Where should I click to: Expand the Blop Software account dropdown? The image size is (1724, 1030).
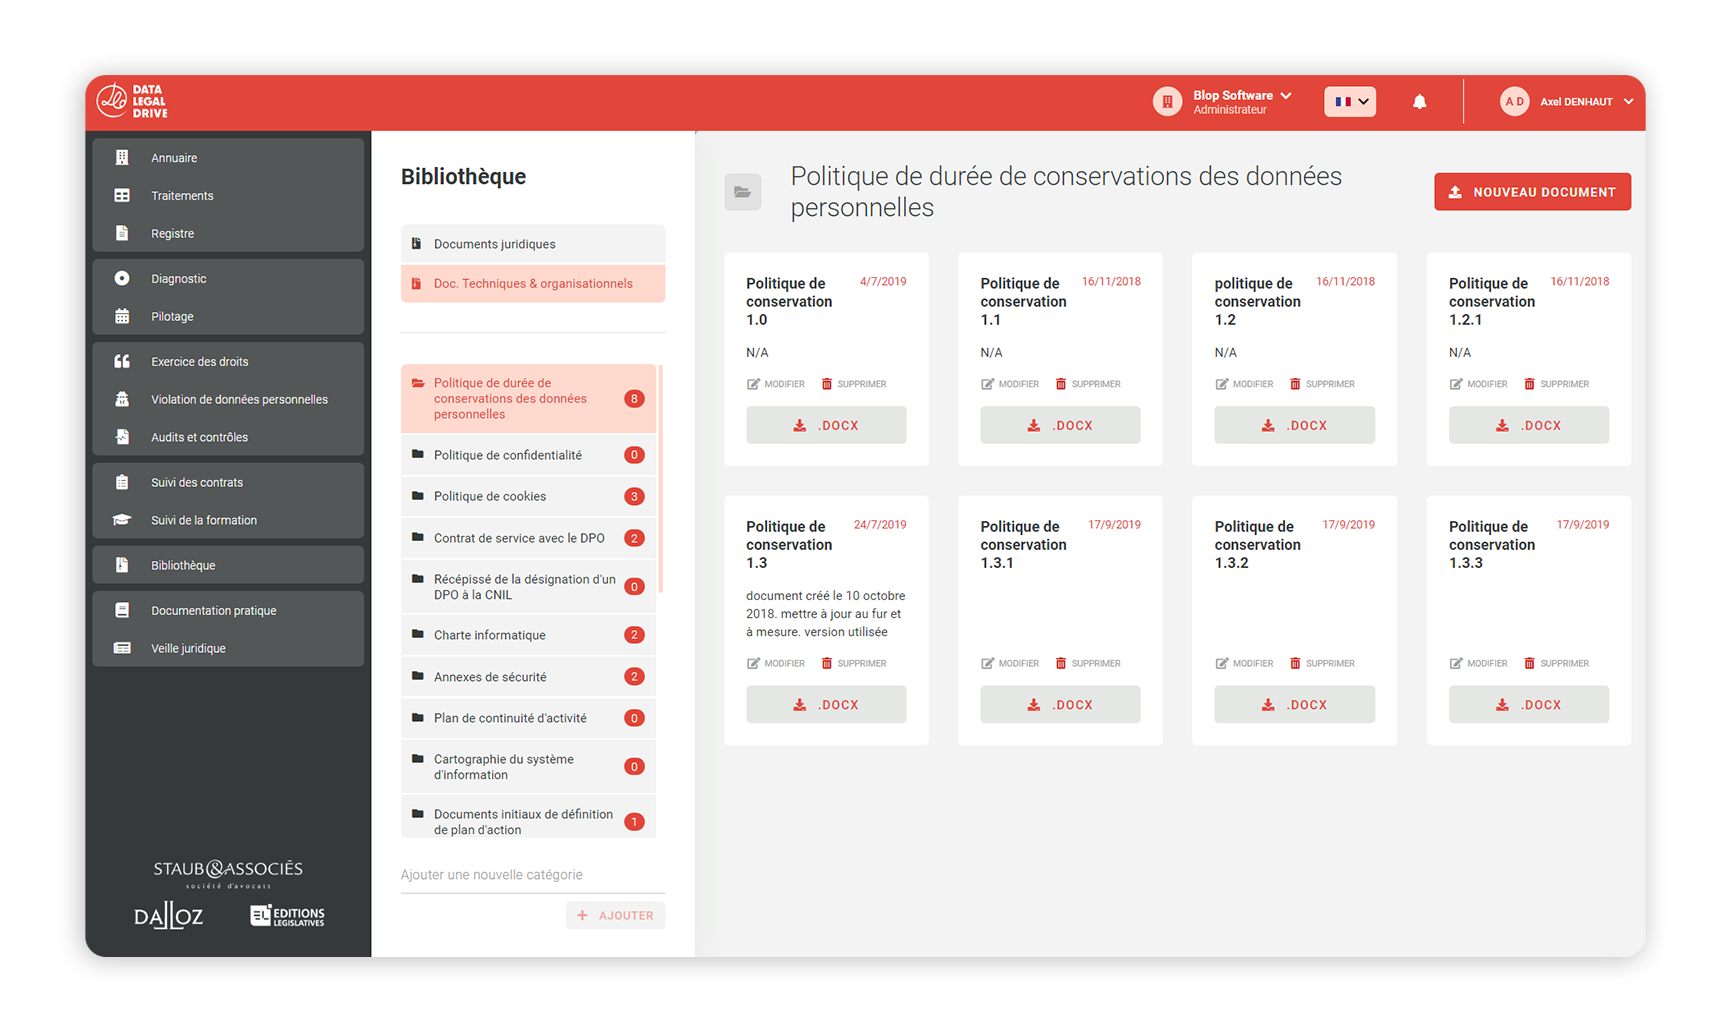[1286, 96]
